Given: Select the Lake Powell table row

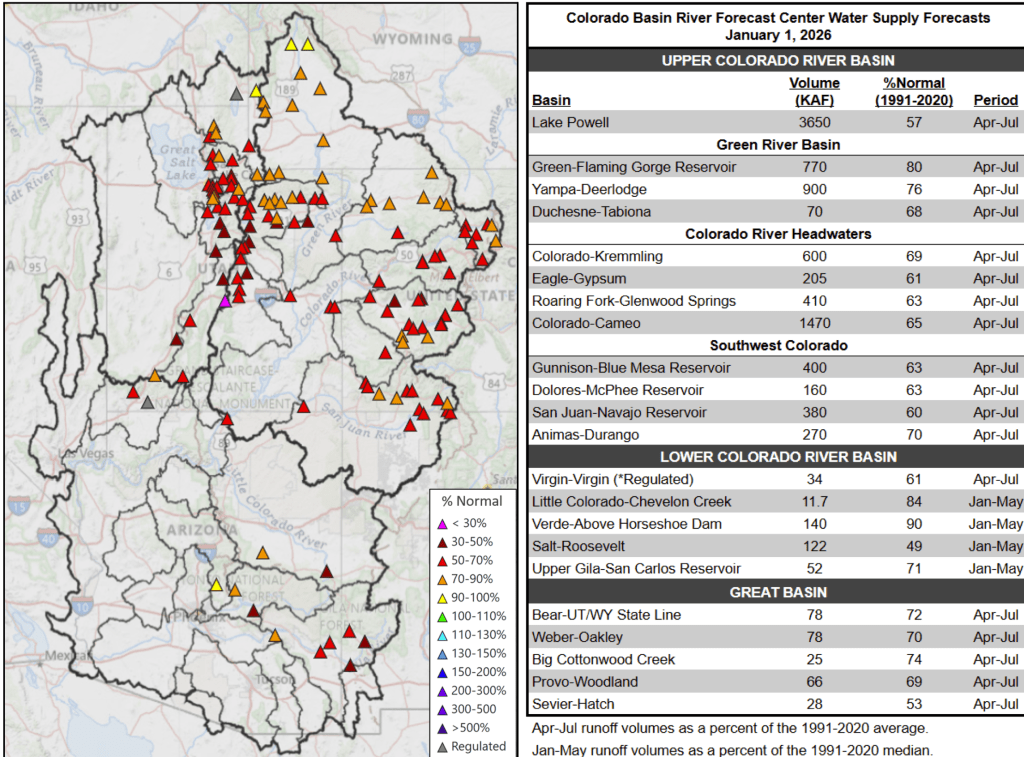Looking at the screenshot, I should click(x=777, y=123).
